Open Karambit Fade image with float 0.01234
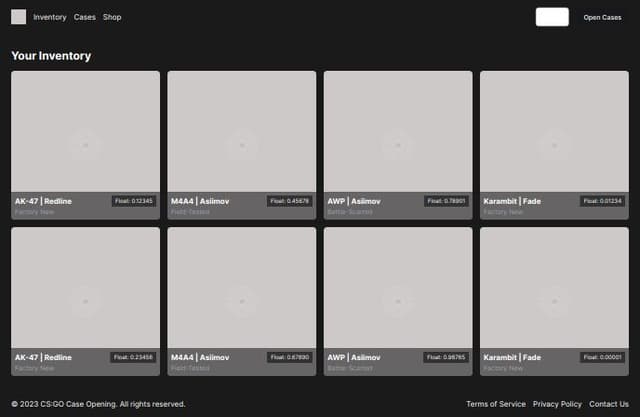 tap(554, 131)
